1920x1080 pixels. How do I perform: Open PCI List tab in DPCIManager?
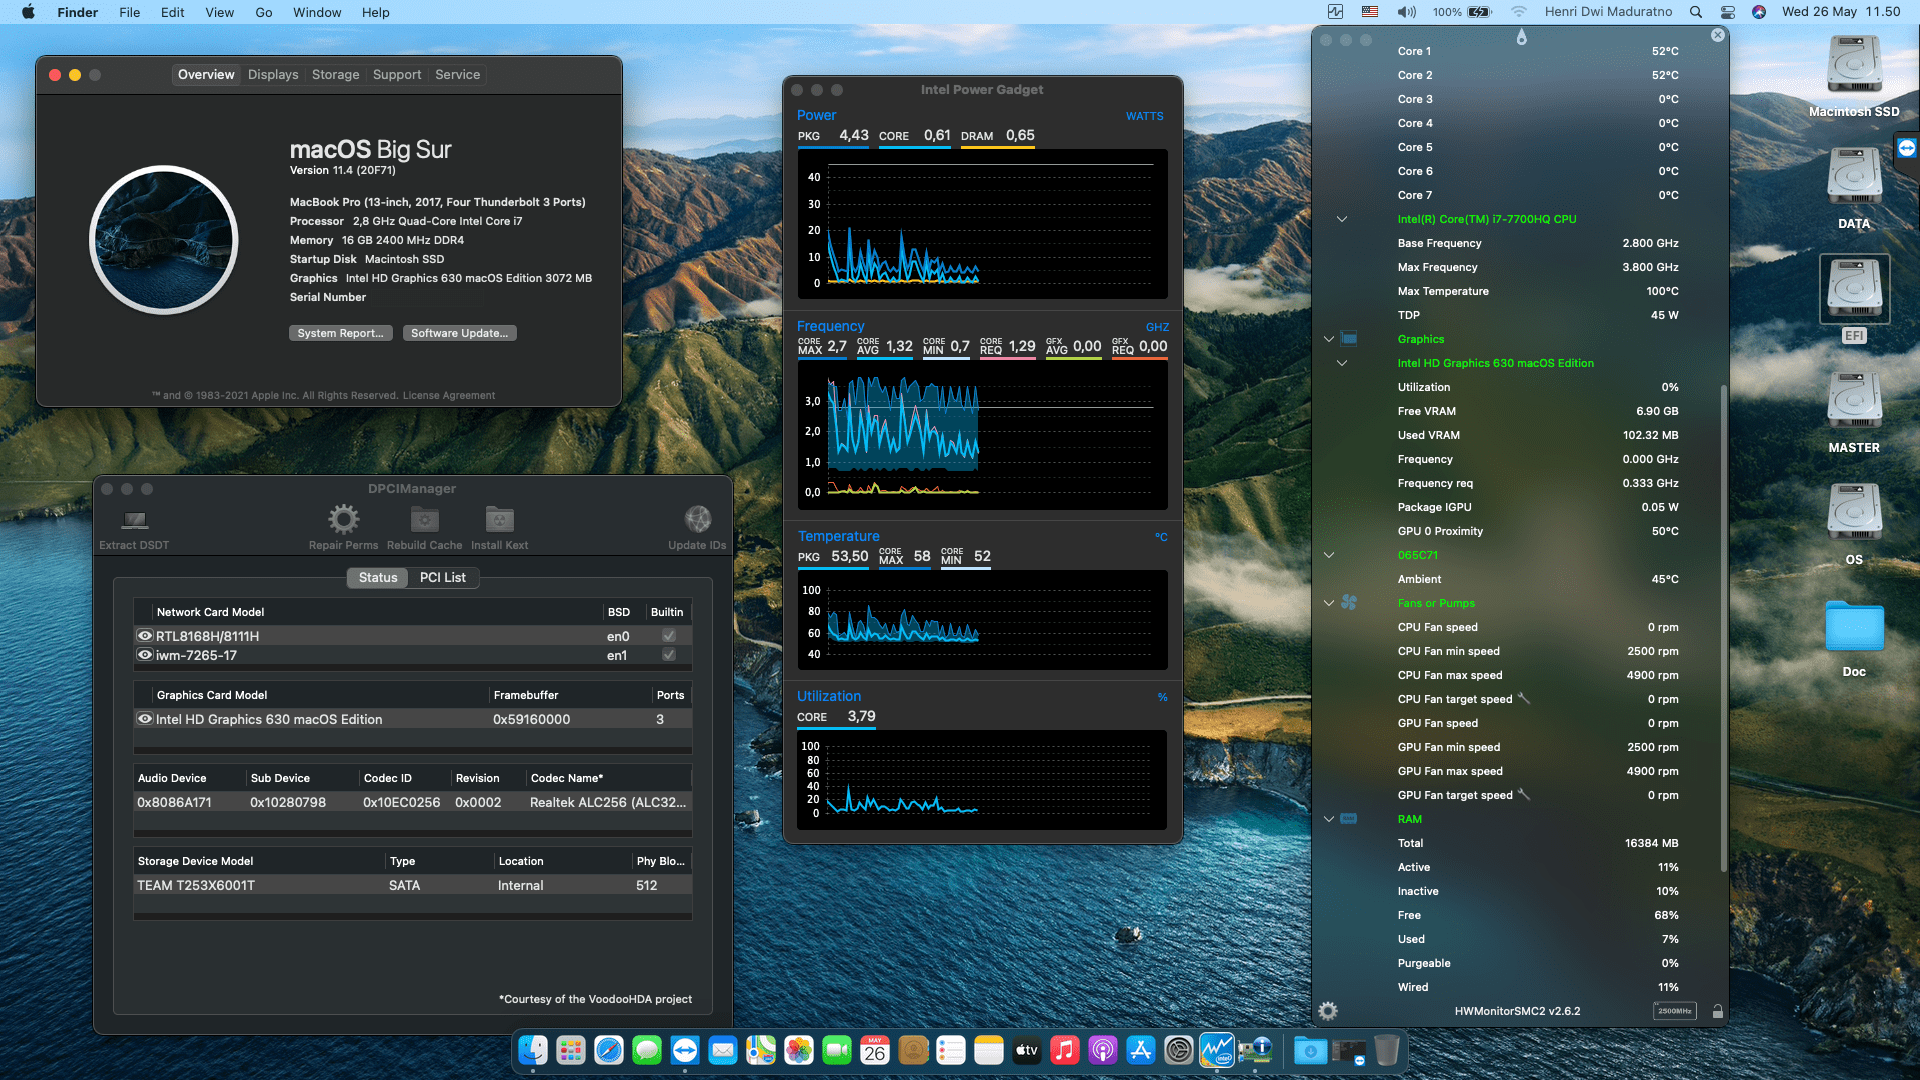click(x=442, y=578)
